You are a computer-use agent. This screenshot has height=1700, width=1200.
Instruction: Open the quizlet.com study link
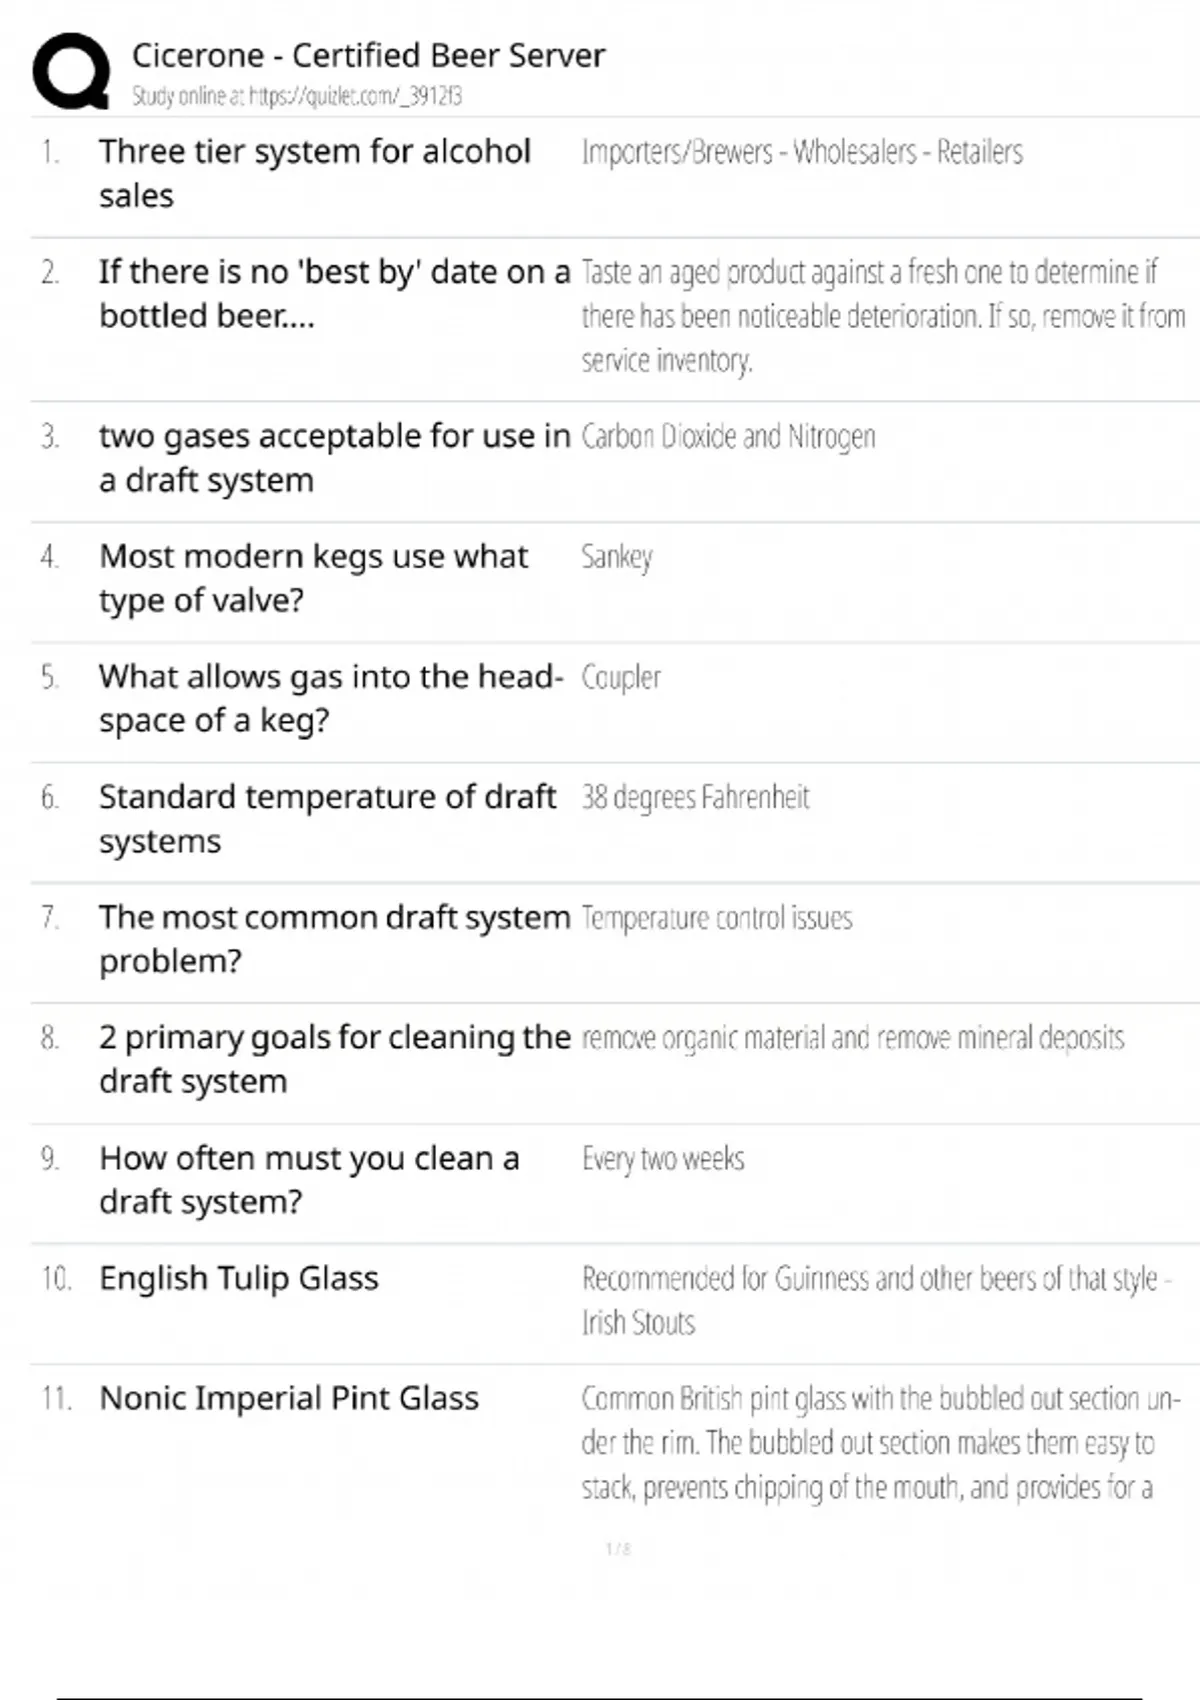click(297, 96)
